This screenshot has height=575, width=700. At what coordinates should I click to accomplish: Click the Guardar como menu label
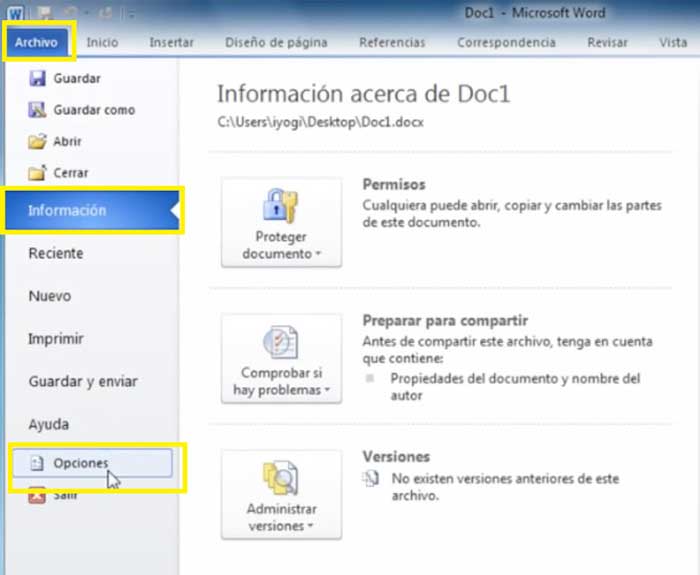click(x=94, y=110)
